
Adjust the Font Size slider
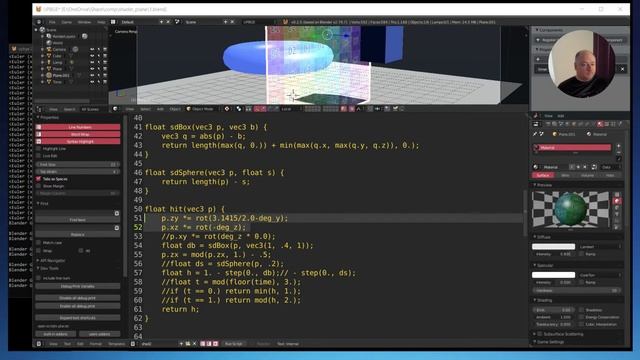(78, 164)
